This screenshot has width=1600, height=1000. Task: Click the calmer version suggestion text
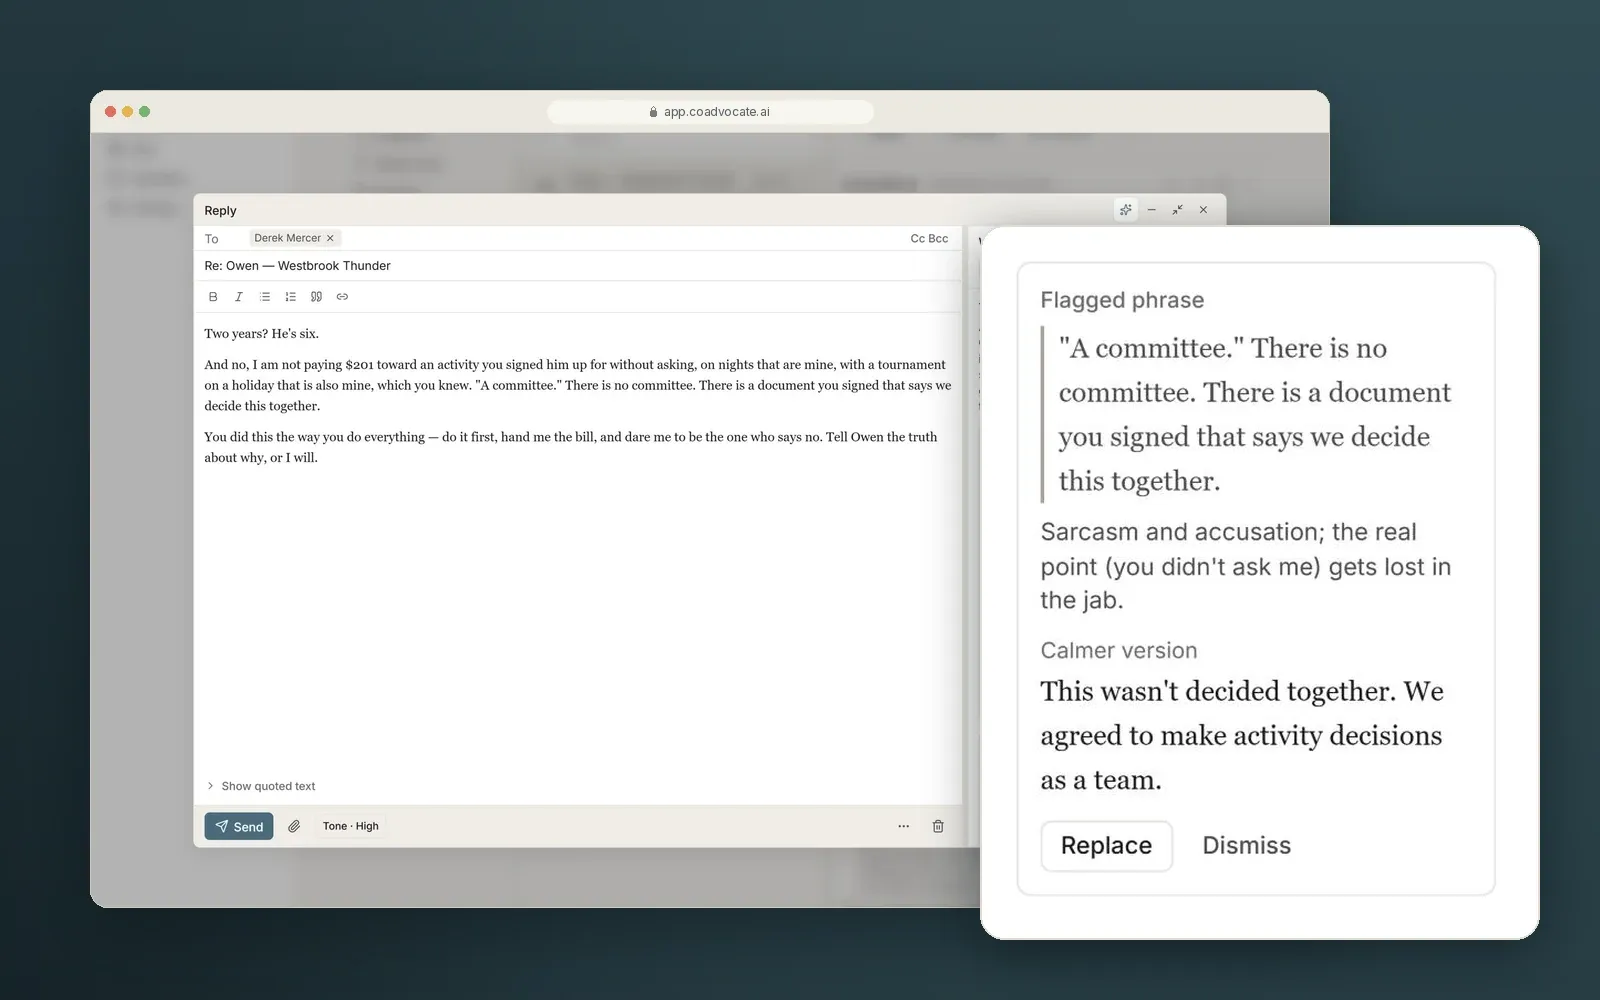pyautogui.click(x=1242, y=736)
